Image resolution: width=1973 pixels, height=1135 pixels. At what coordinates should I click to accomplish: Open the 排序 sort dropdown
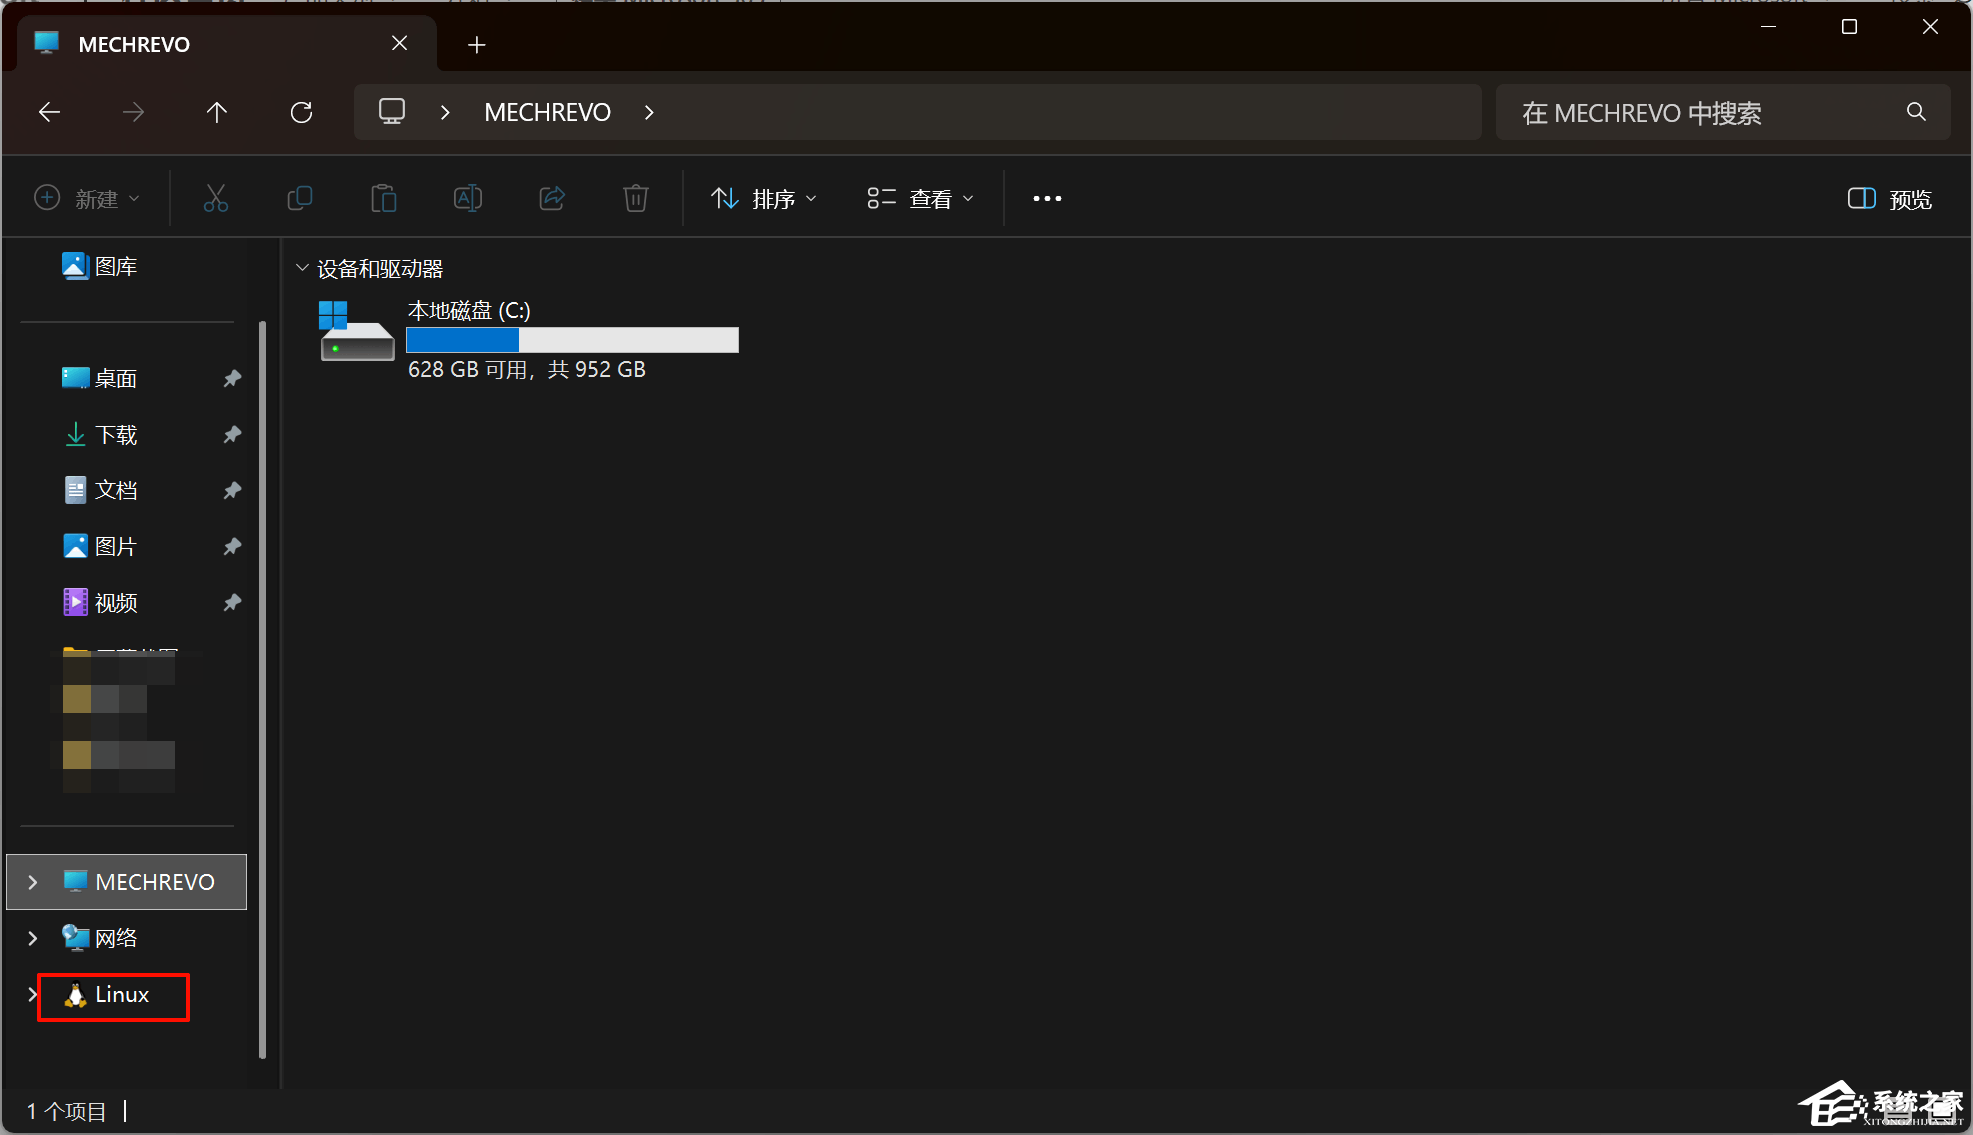point(764,198)
